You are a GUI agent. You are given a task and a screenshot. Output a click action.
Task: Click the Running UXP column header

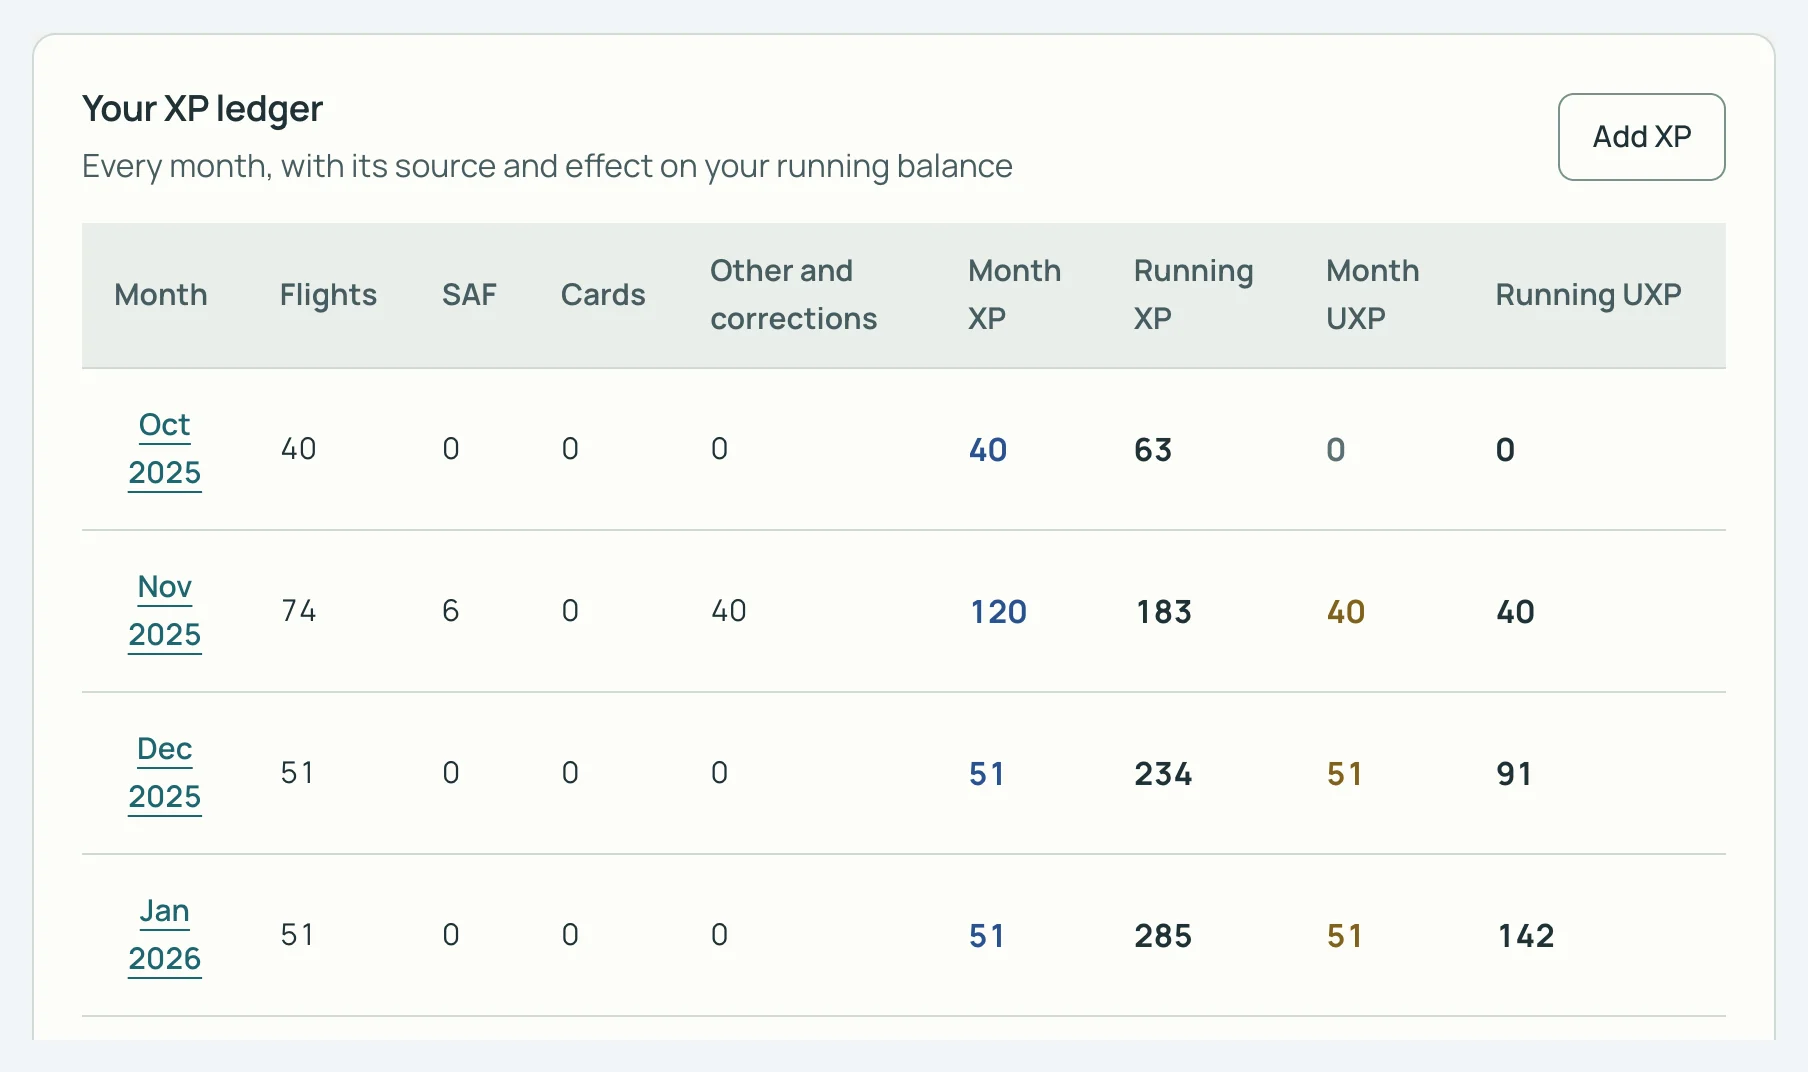tap(1588, 295)
